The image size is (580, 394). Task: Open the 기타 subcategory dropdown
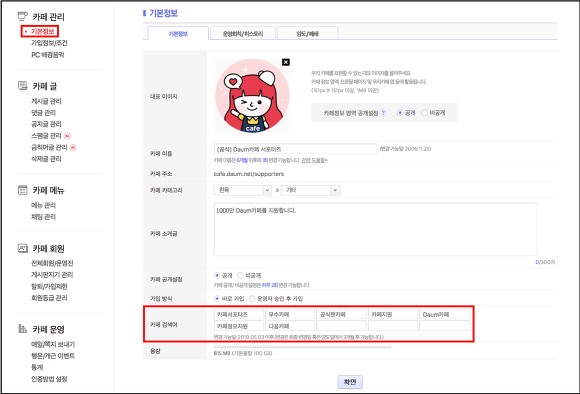310,190
